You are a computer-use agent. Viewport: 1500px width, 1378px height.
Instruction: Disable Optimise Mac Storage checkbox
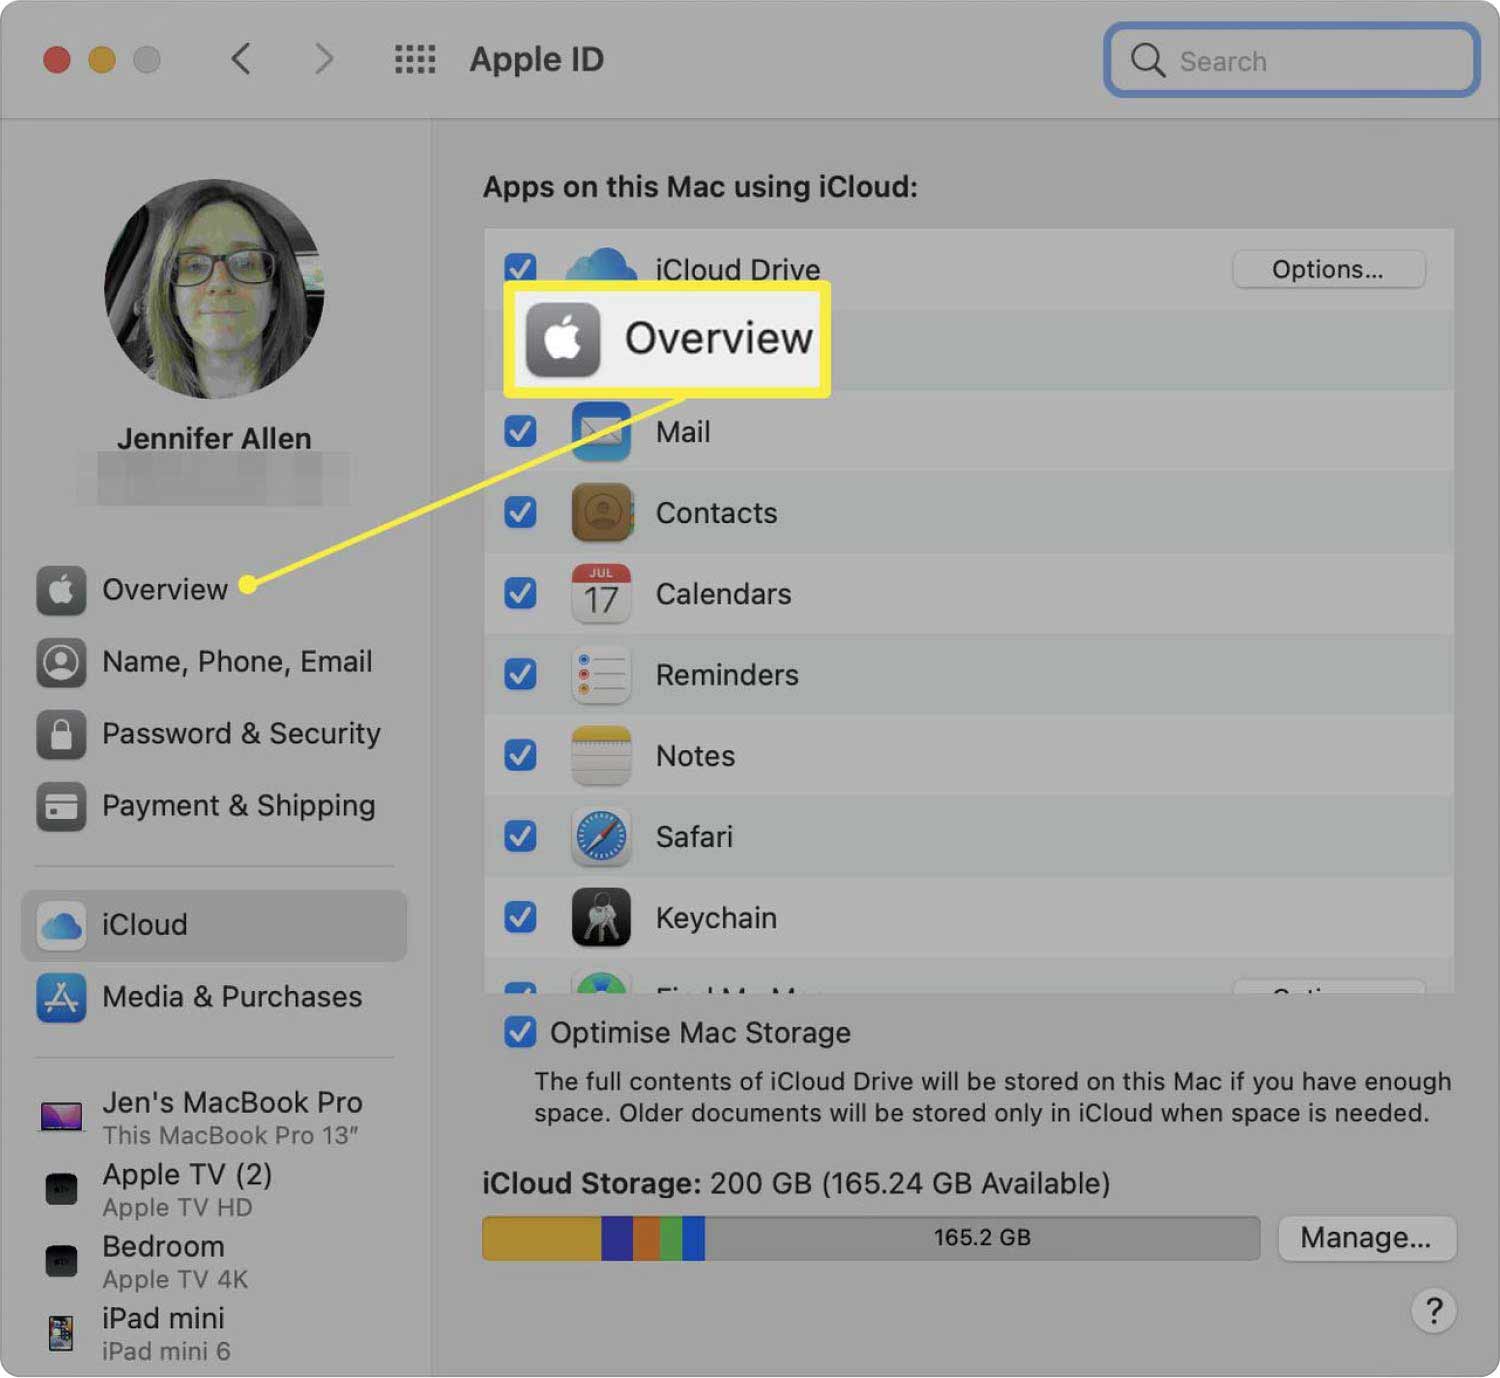coord(520,1033)
